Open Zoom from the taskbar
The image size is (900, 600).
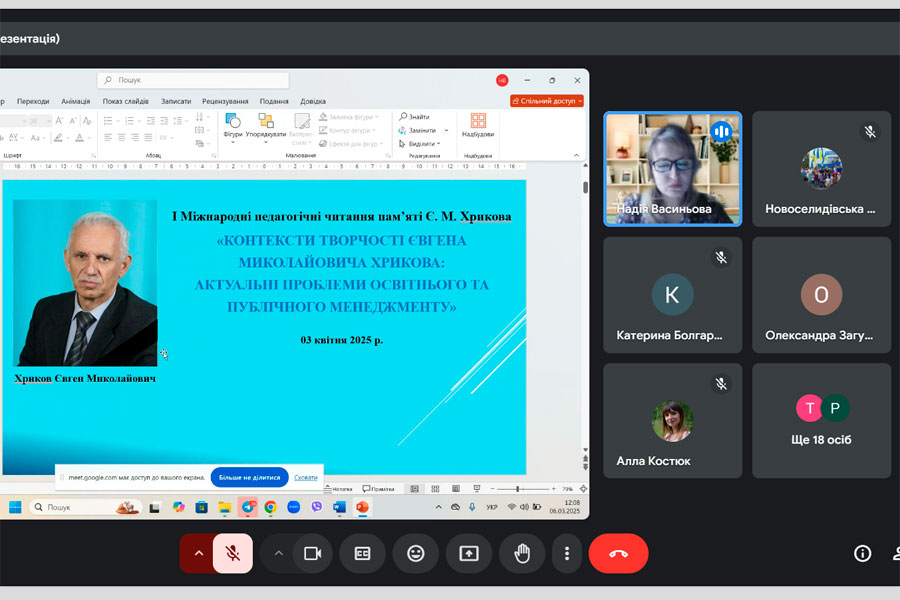[293, 507]
